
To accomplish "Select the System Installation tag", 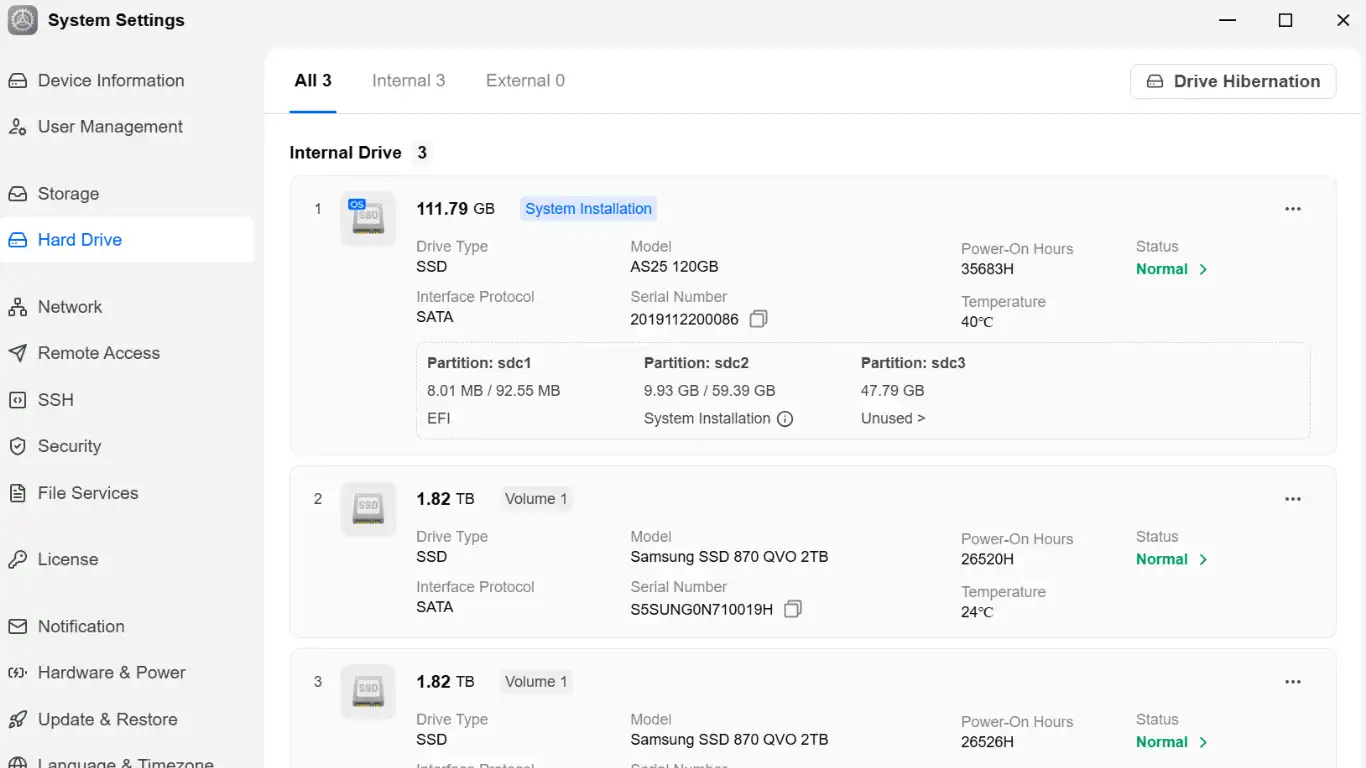I will [588, 209].
